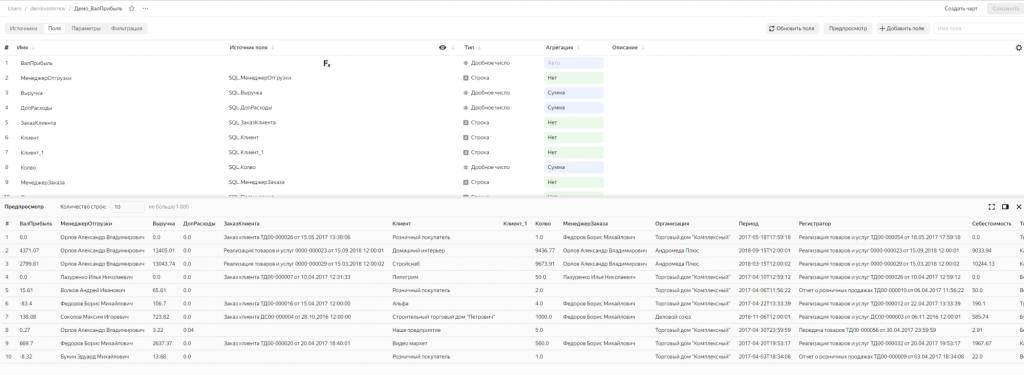Open aggregation dropdown for Клиент_1
The height and width of the screenshot is (375, 1024).
(x=573, y=152)
